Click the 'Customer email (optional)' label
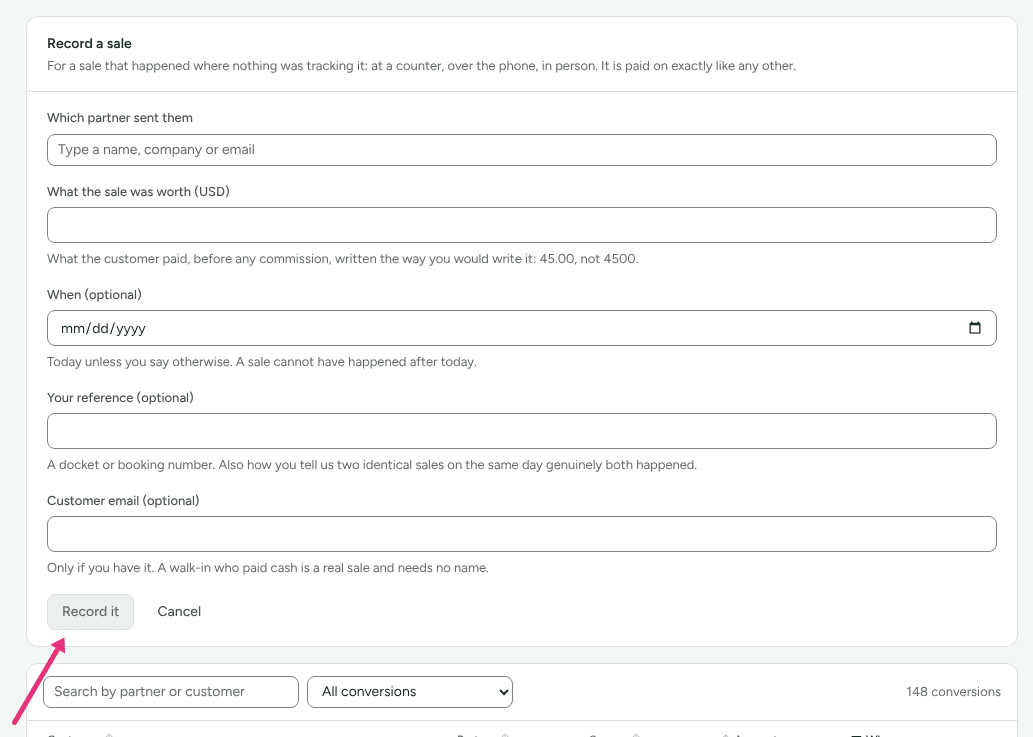Screen dimensions: 1033x737 123,501
